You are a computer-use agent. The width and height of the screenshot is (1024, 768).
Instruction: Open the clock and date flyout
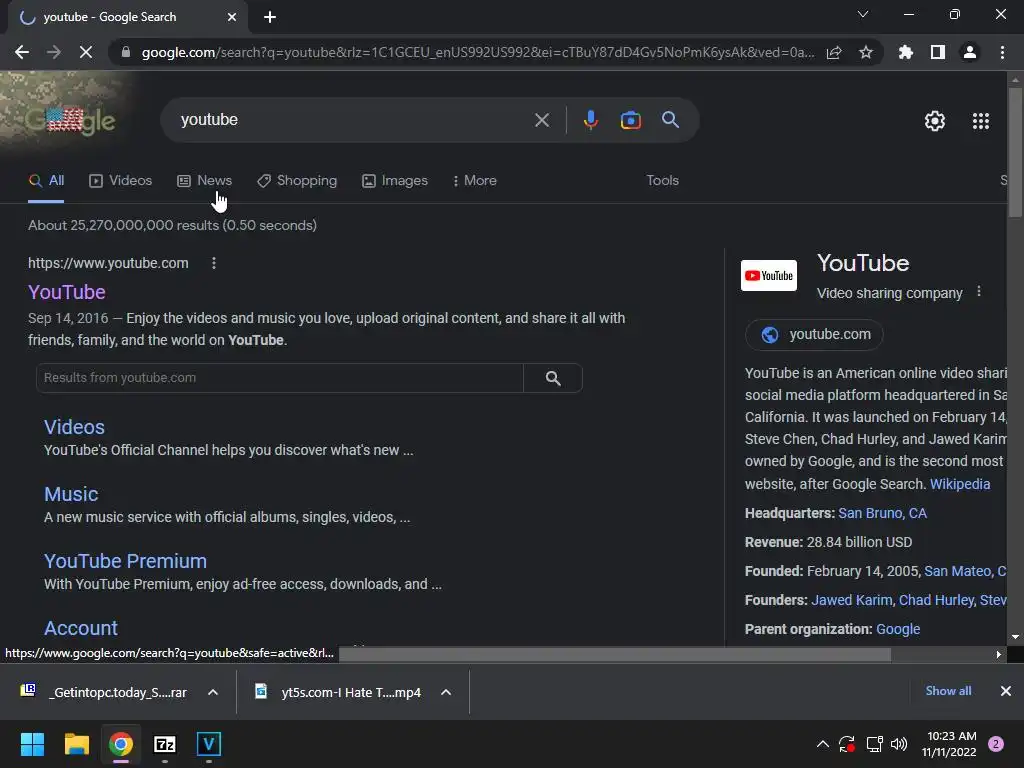tap(951, 744)
